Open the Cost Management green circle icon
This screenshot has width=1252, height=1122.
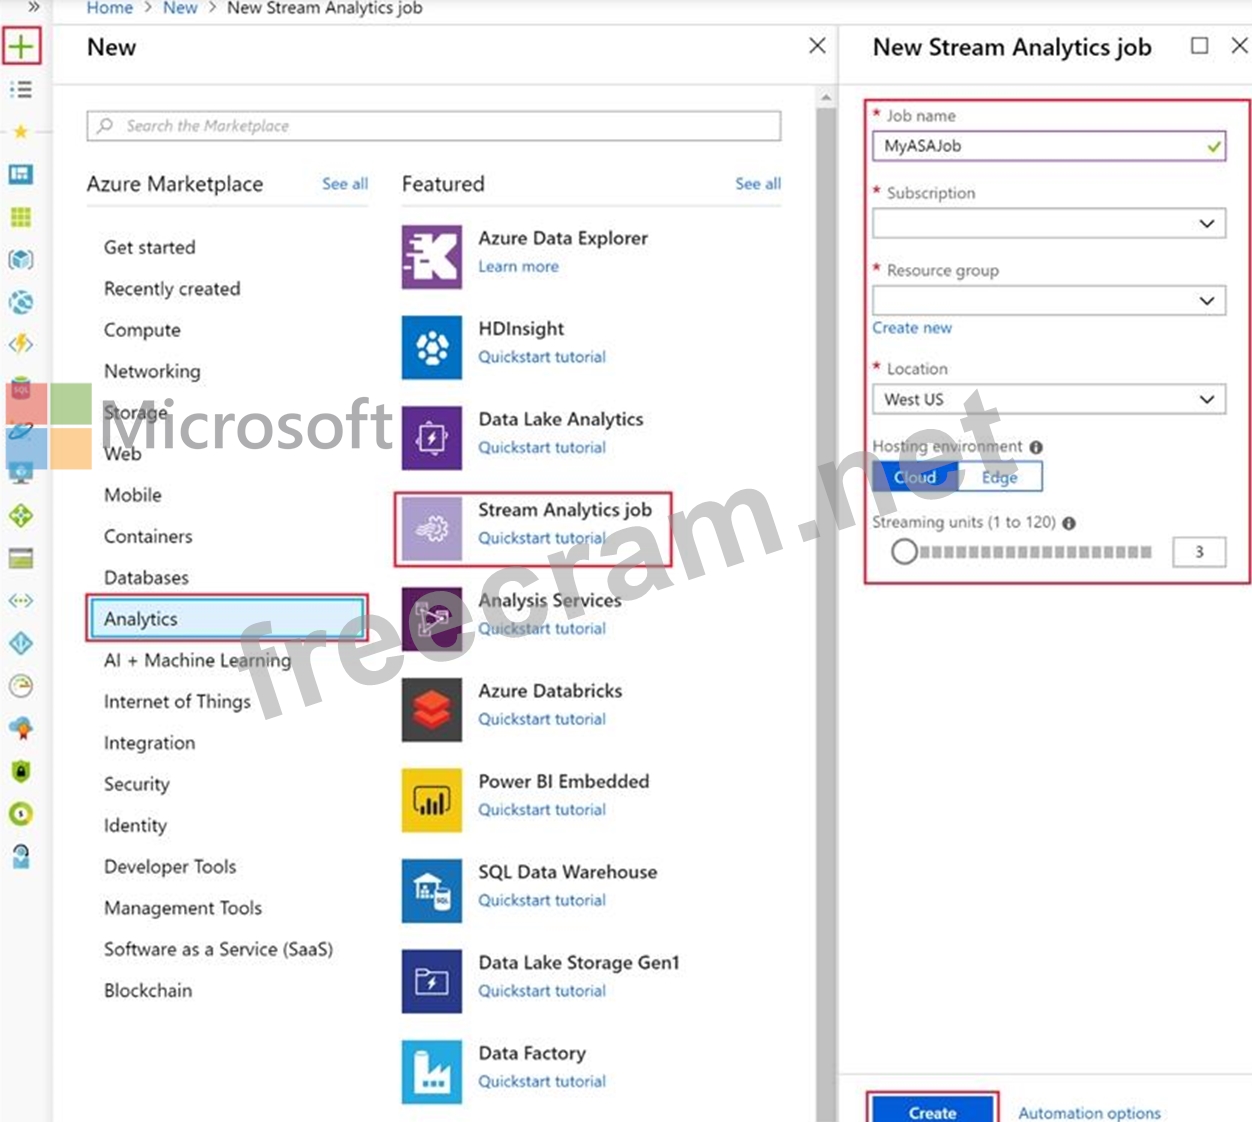(21, 814)
